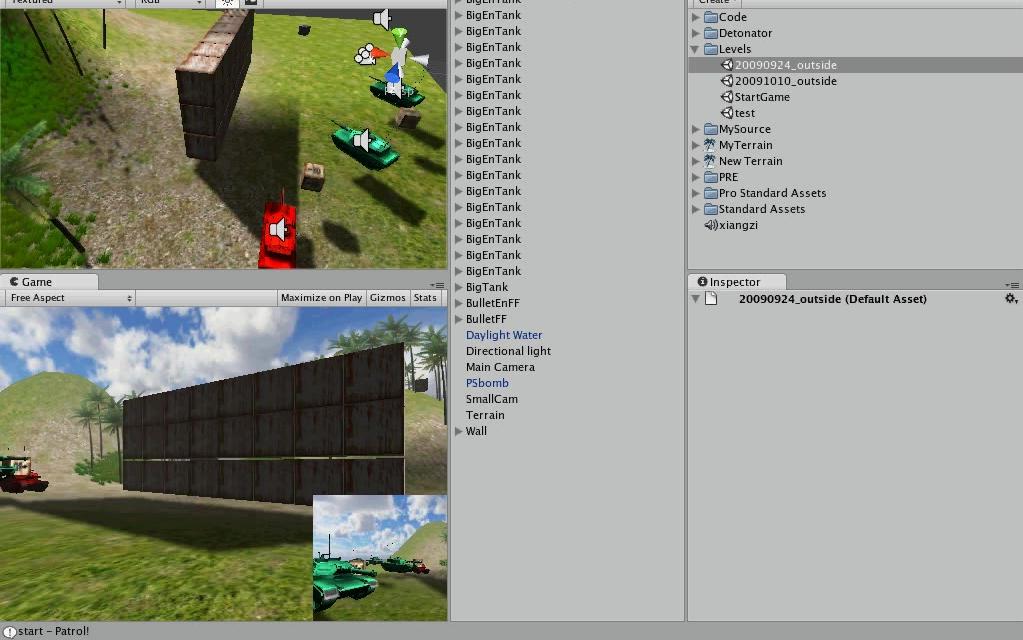Click the scene icon next to test
Screen dimensions: 1023x640
[728, 112]
